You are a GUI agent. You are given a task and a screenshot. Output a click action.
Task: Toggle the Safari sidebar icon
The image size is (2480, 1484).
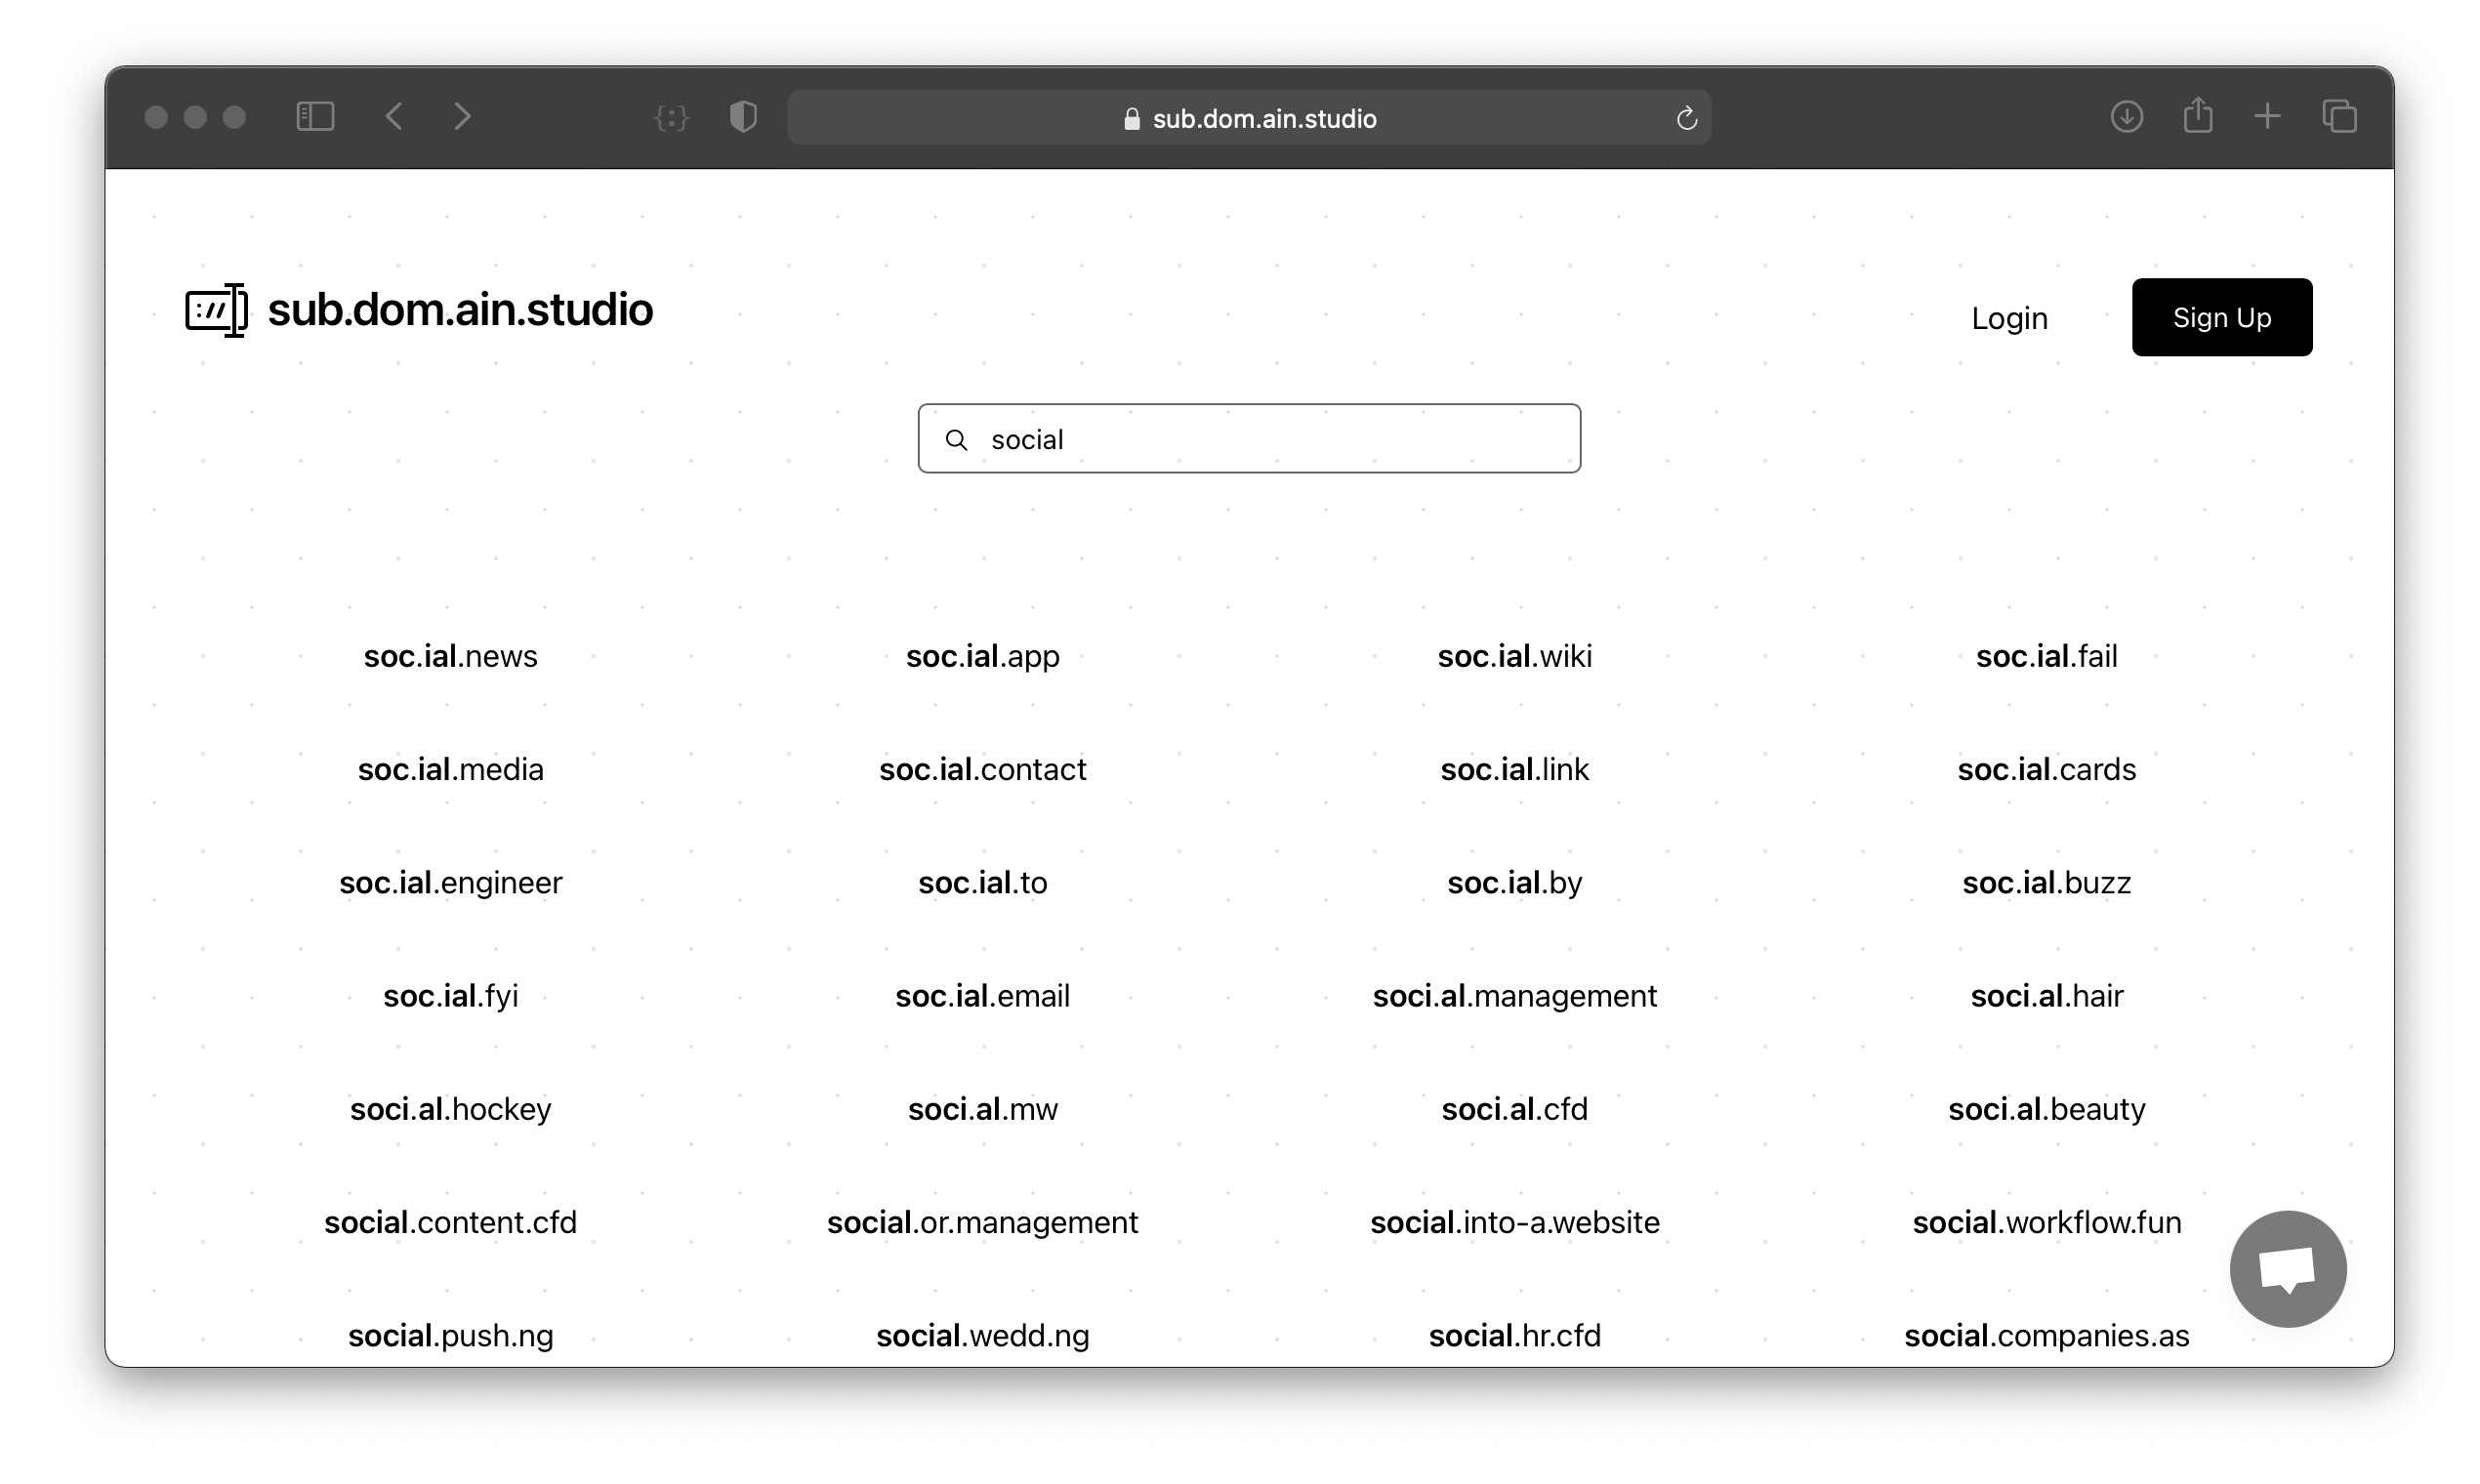(x=315, y=117)
